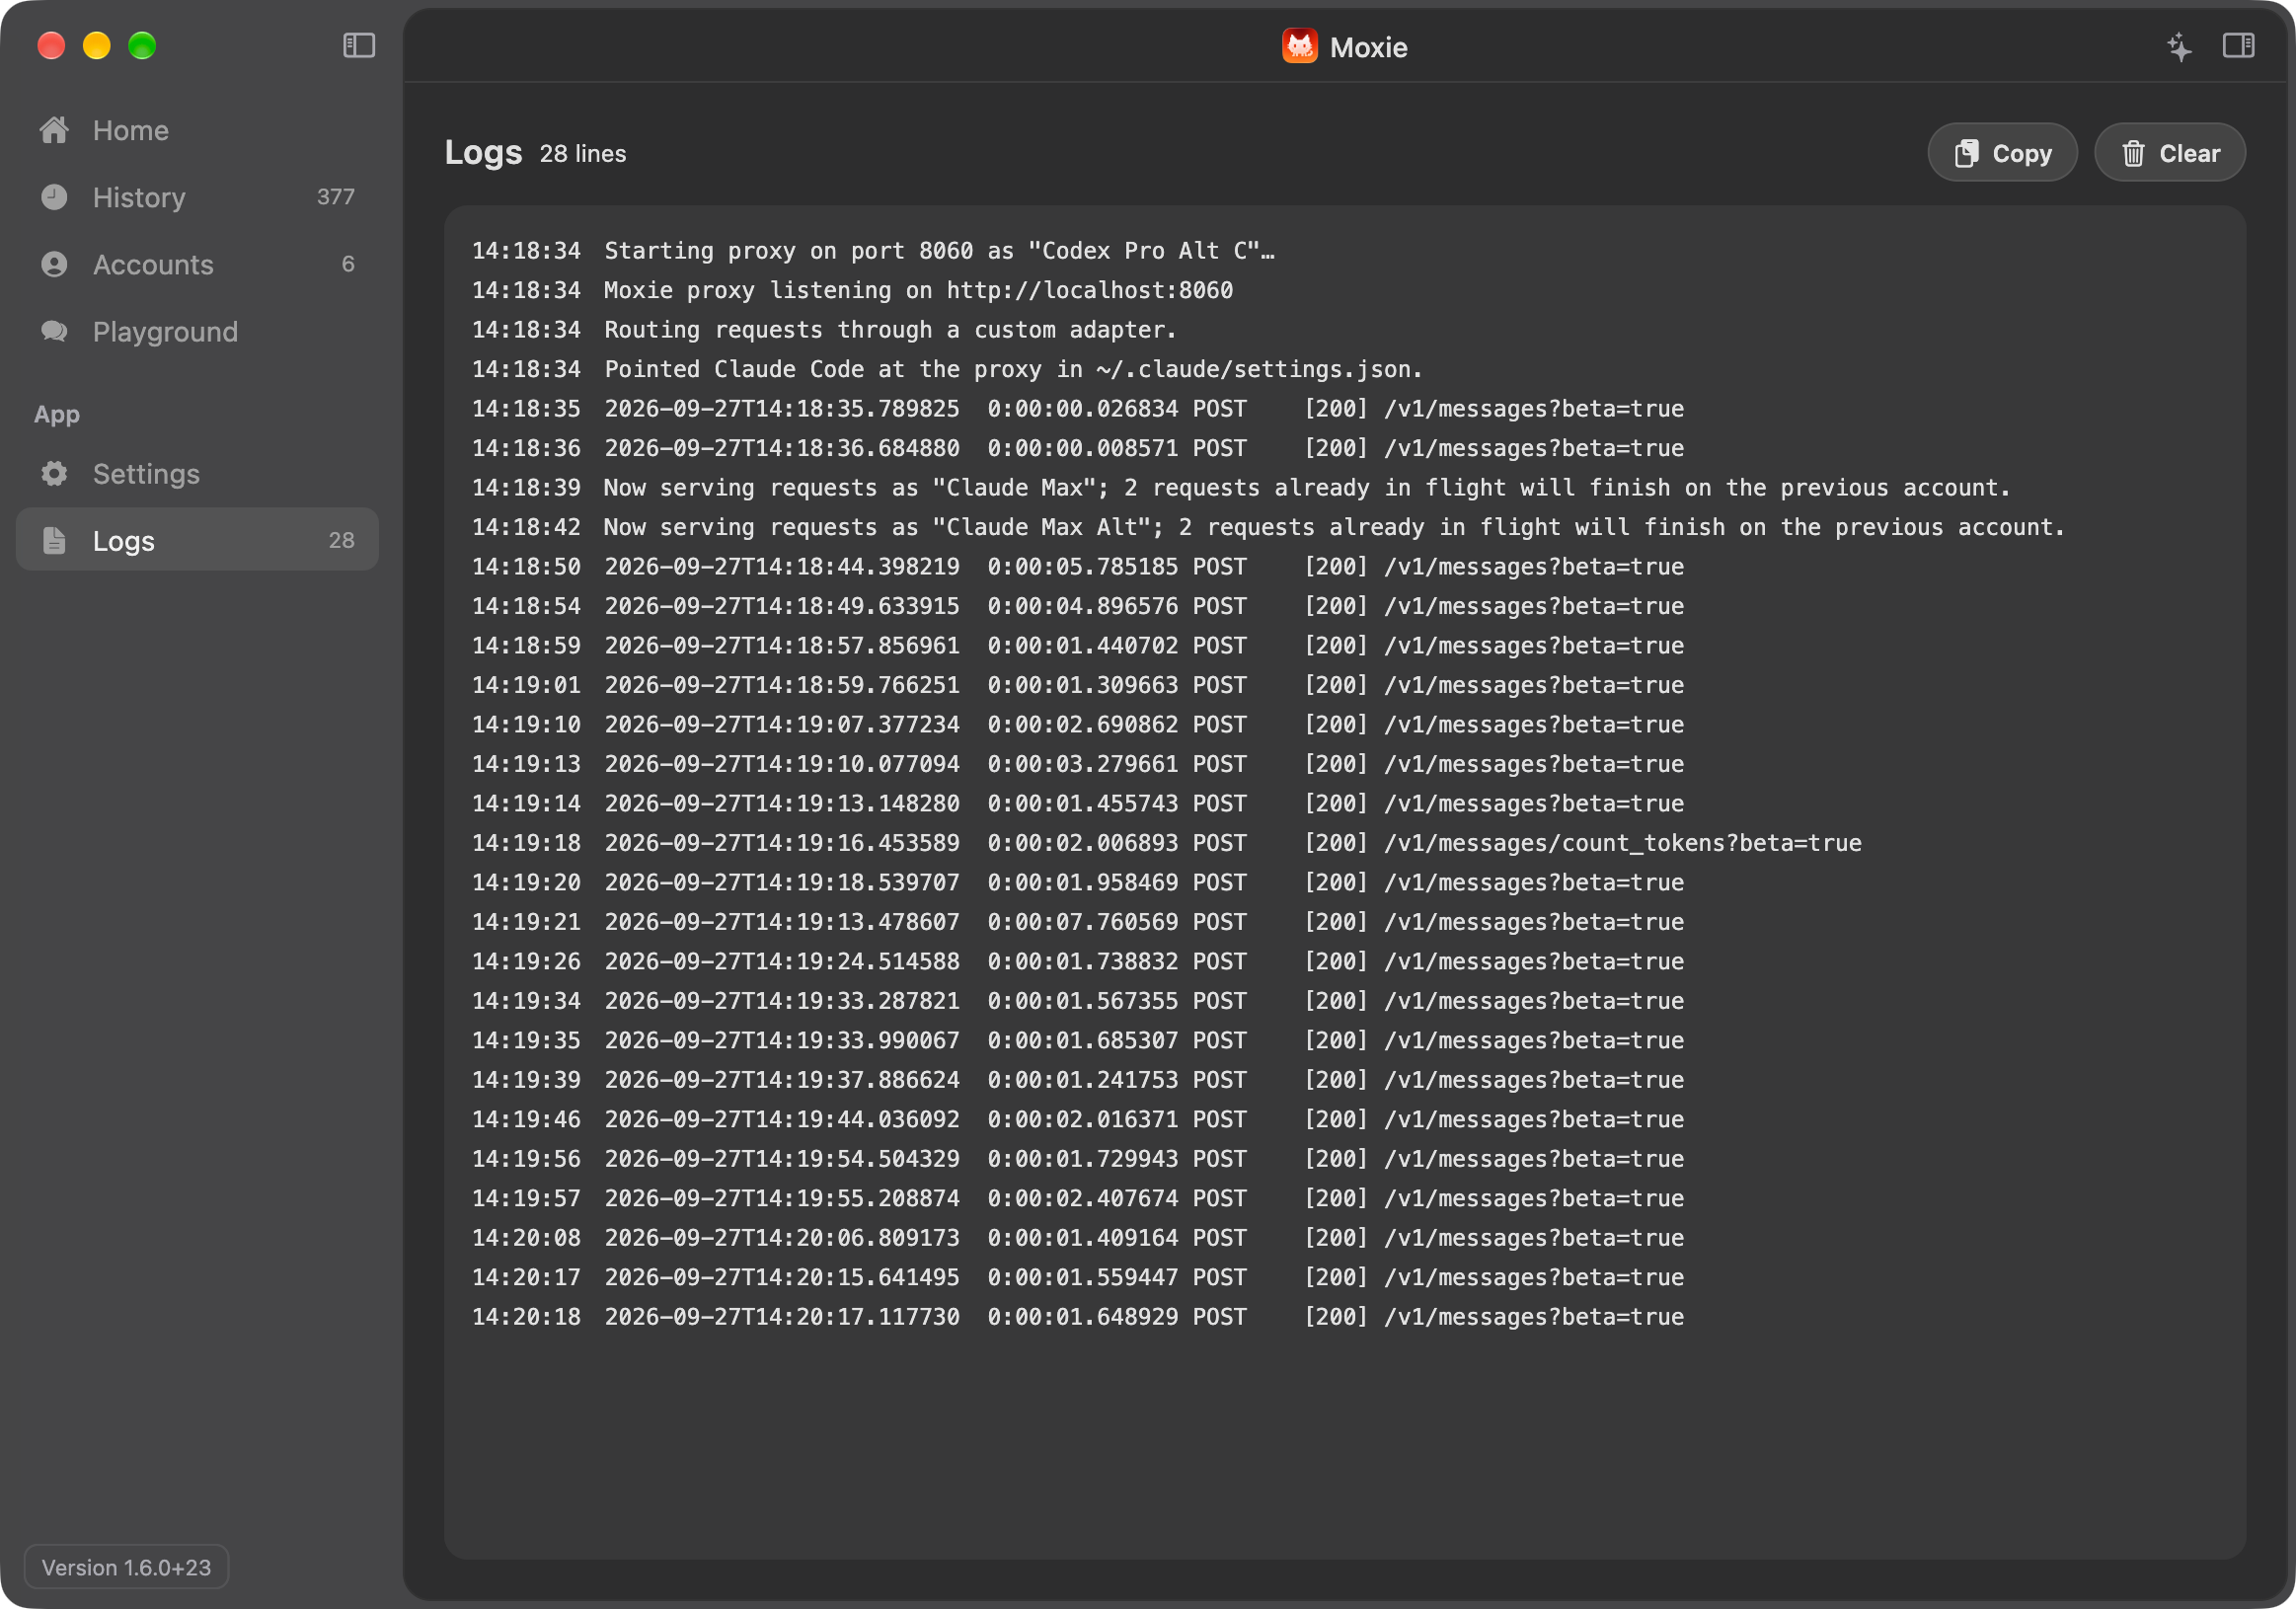Image resolution: width=2296 pixels, height=1609 pixels.
Task: Select the Logs sidebar item
Action: point(197,540)
